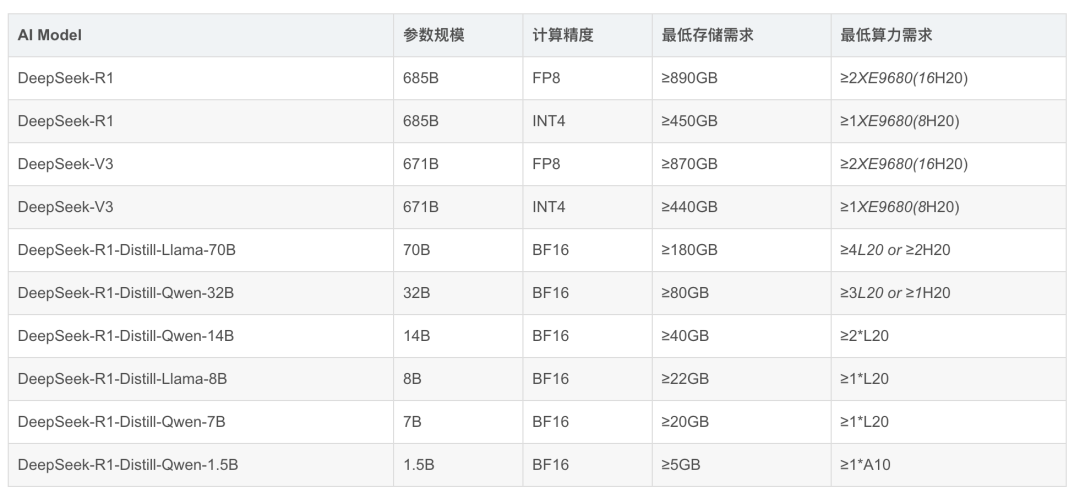Click the 计算精度 column header

[x=563, y=35]
